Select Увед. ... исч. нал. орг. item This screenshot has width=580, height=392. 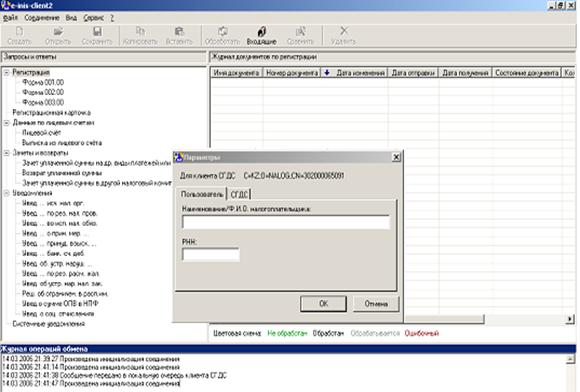point(53,203)
